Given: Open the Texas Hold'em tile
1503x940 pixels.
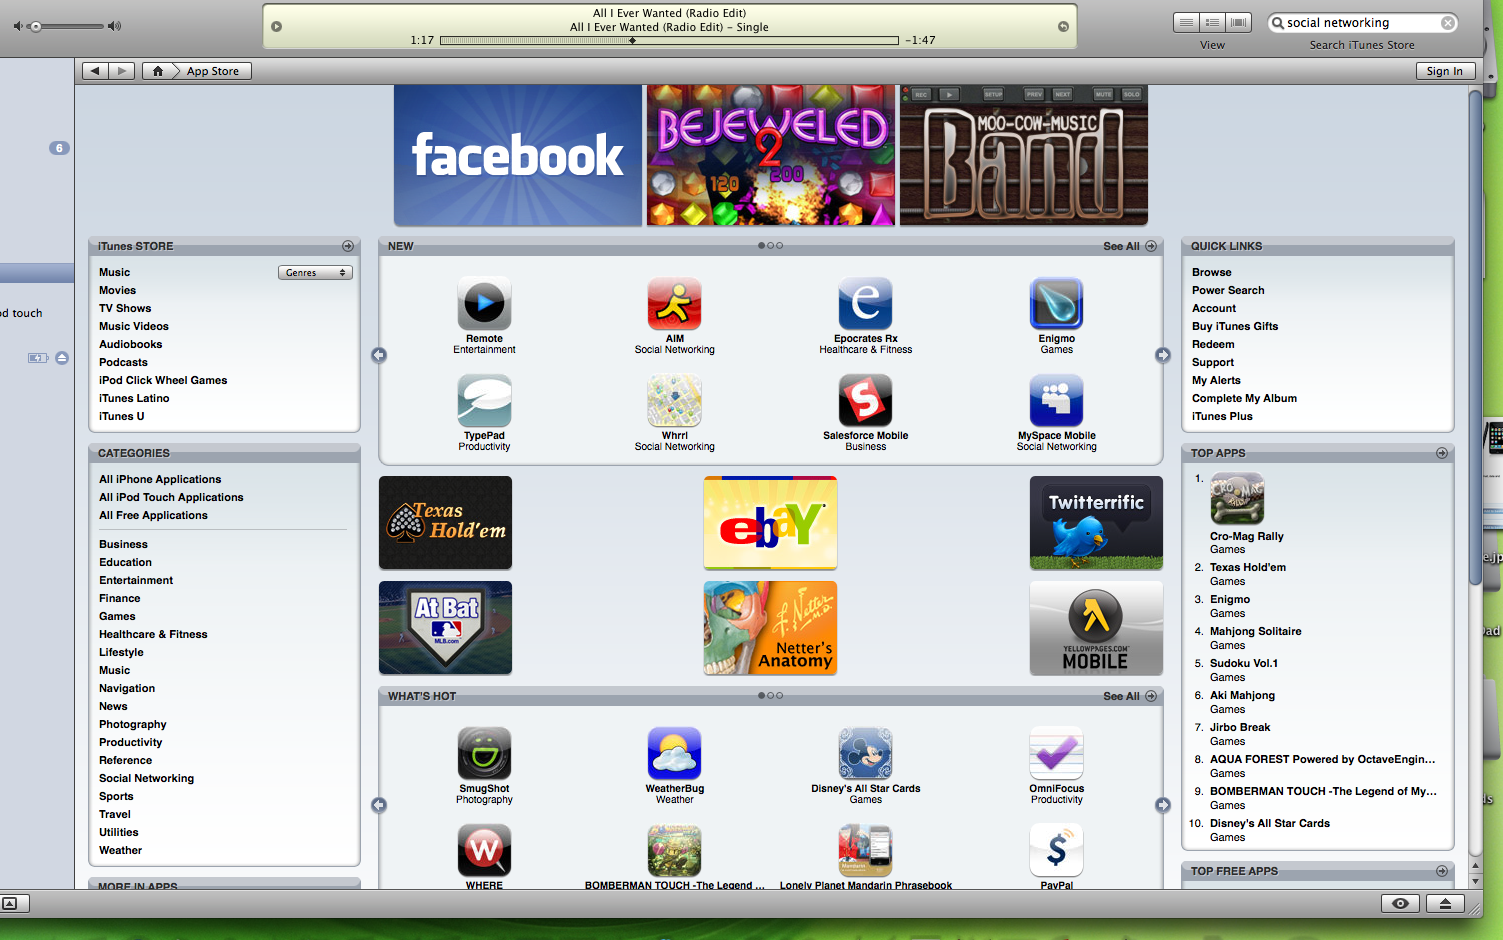Looking at the screenshot, I should click(445, 523).
